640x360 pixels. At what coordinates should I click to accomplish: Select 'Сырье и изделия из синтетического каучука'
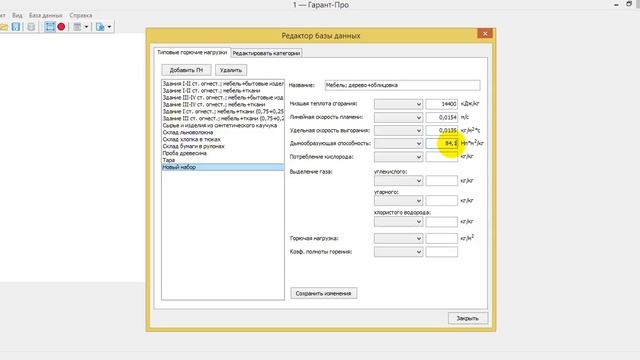point(223,125)
